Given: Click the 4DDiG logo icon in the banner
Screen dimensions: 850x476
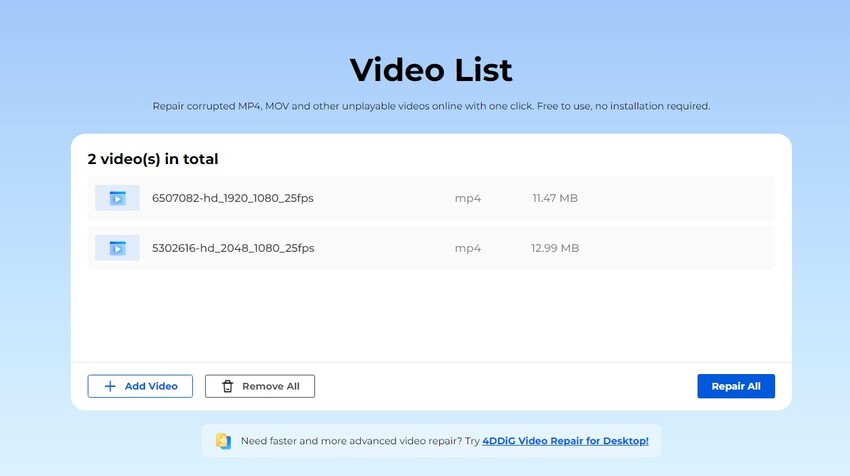Looking at the screenshot, I should [x=223, y=441].
